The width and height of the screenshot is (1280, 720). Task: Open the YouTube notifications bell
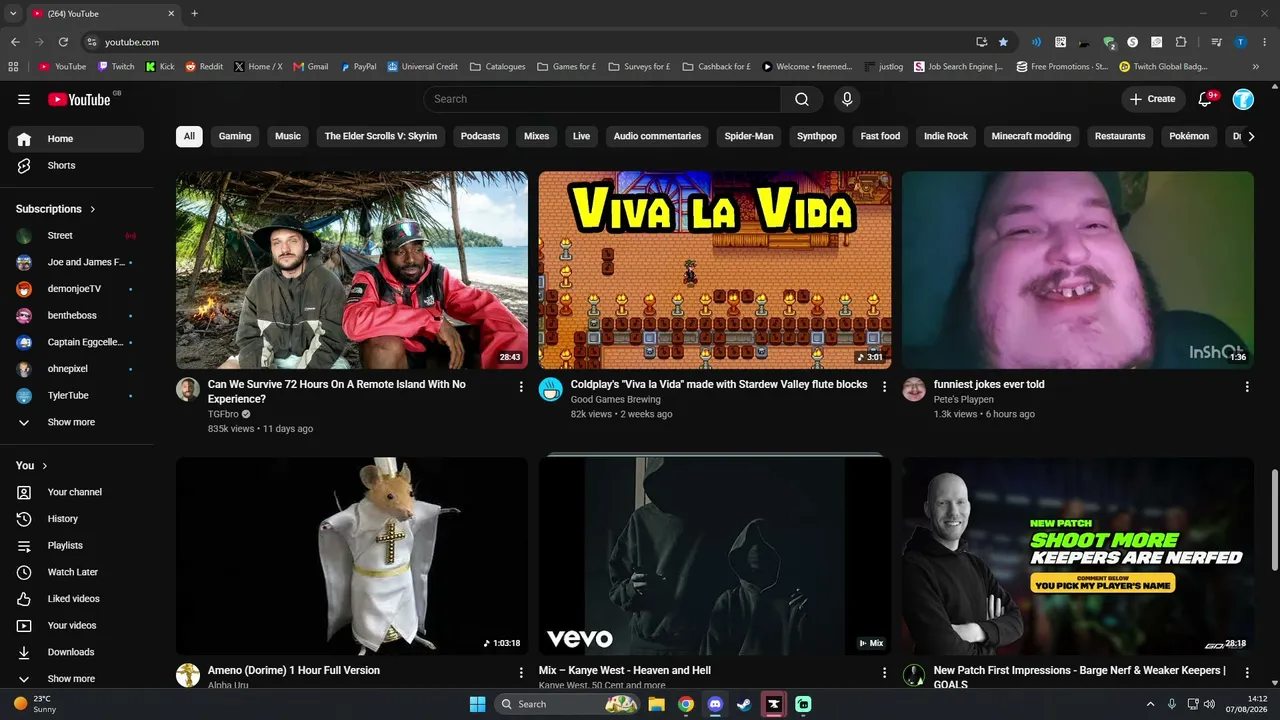tap(1205, 99)
